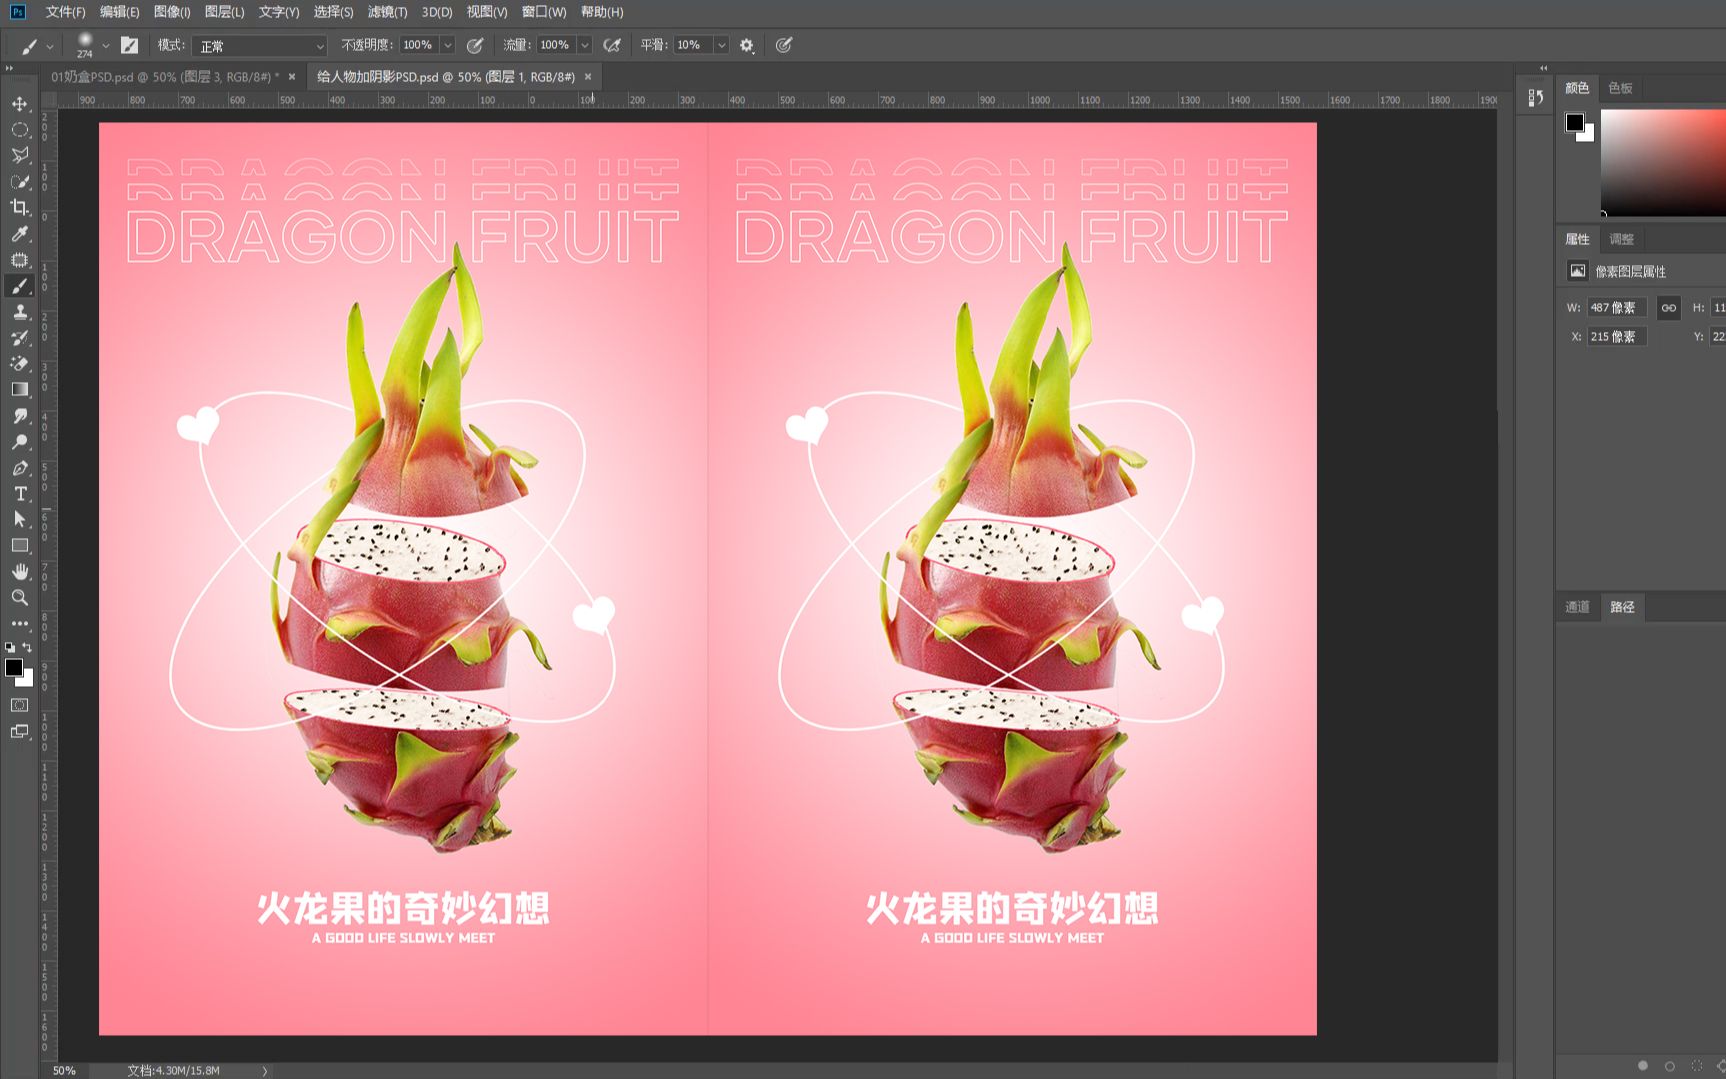This screenshot has height=1079, width=1726.
Task: Collapse the right panels double-arrow
Action: (x=1544, y=68)
